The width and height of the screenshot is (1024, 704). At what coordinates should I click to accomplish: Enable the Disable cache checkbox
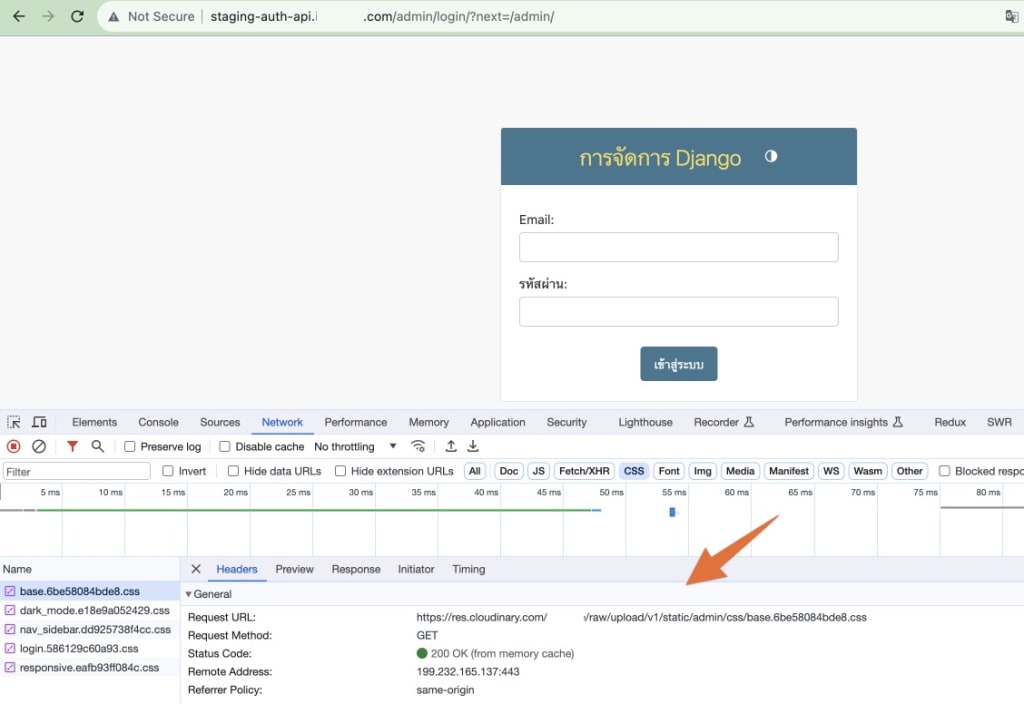point(225,447)
